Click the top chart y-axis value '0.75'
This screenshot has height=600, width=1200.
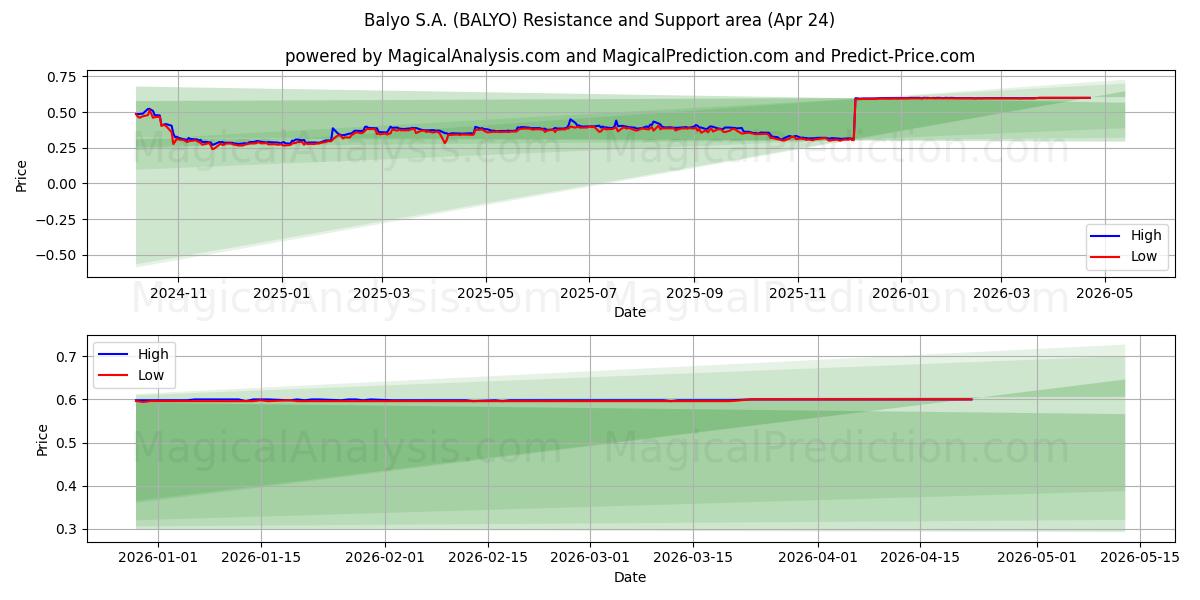pos(62,77)
